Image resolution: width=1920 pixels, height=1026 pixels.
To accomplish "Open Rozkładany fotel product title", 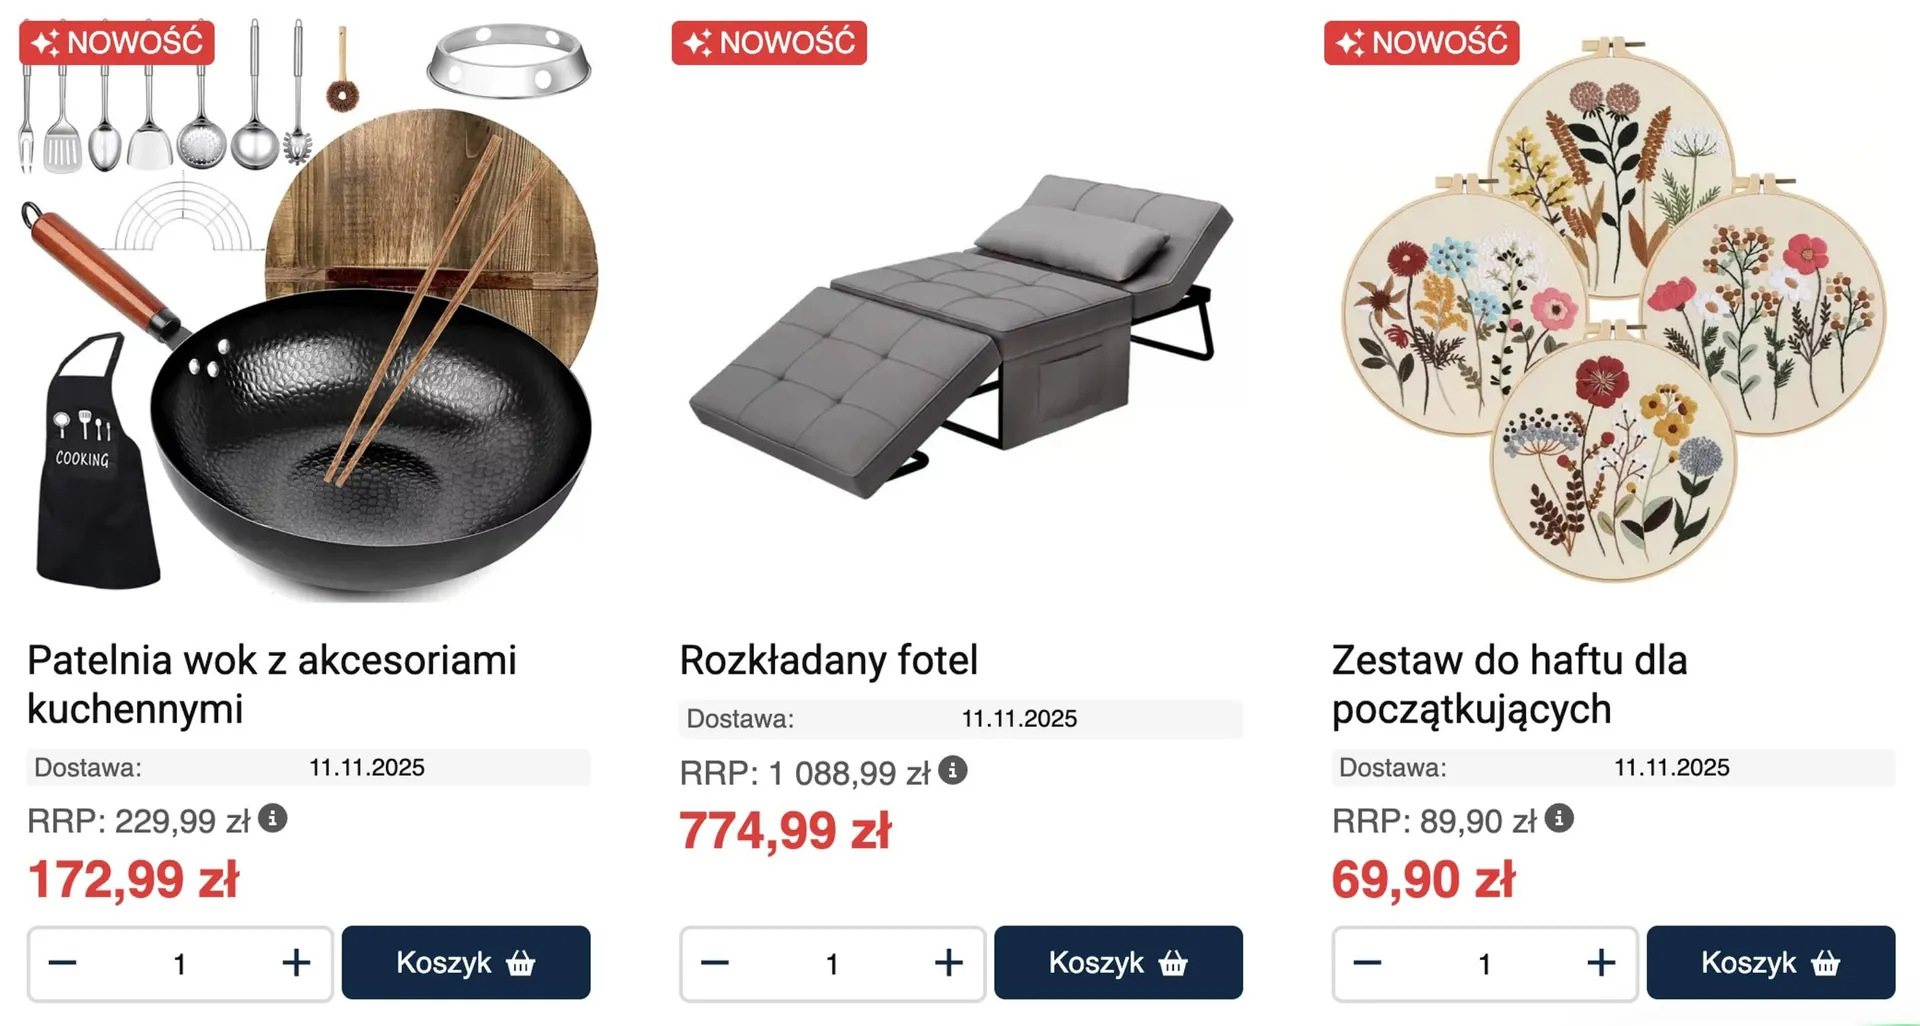I will (x=829, y=660).
